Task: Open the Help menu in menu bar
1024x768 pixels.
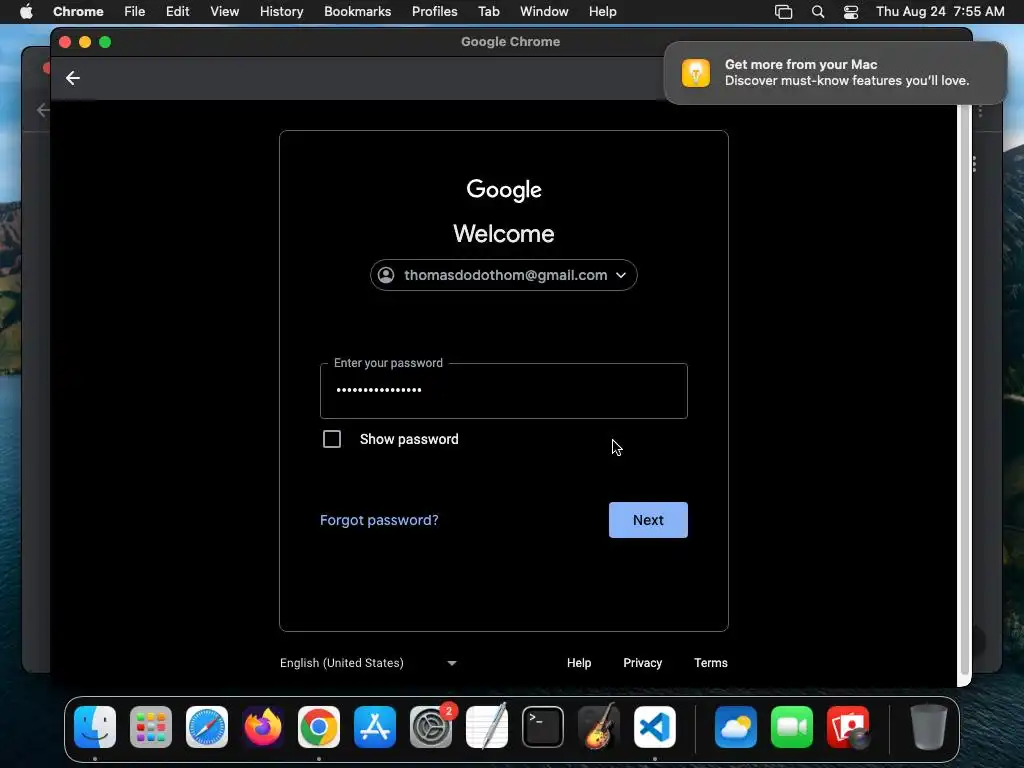Action: click(x=602, y=11)
